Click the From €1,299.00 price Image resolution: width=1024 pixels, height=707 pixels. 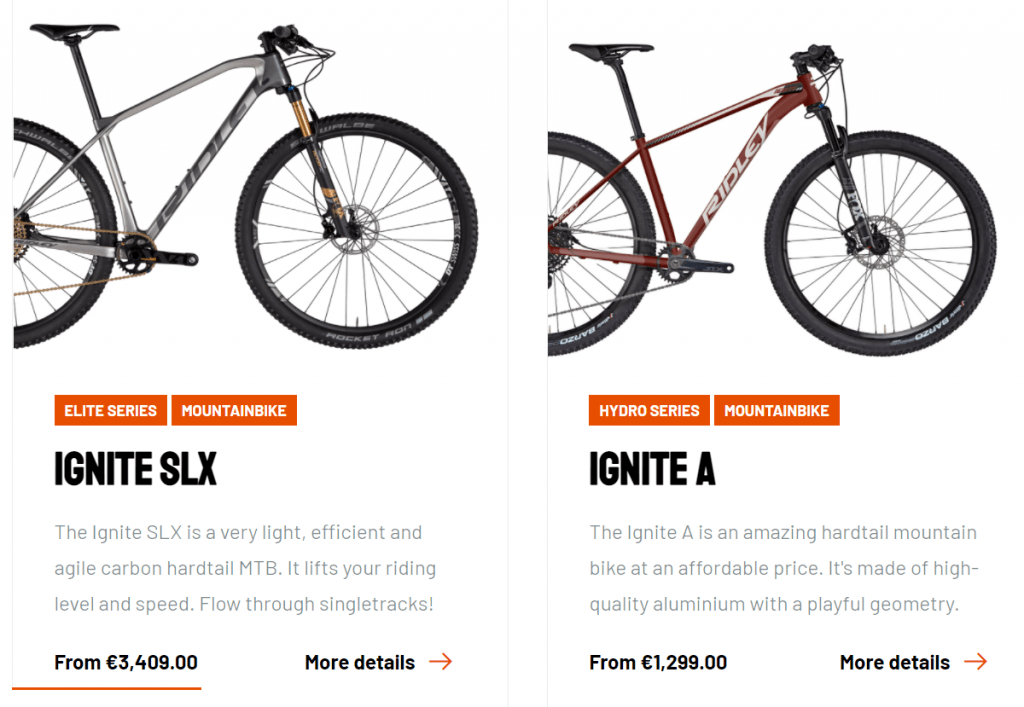(658, 662)
